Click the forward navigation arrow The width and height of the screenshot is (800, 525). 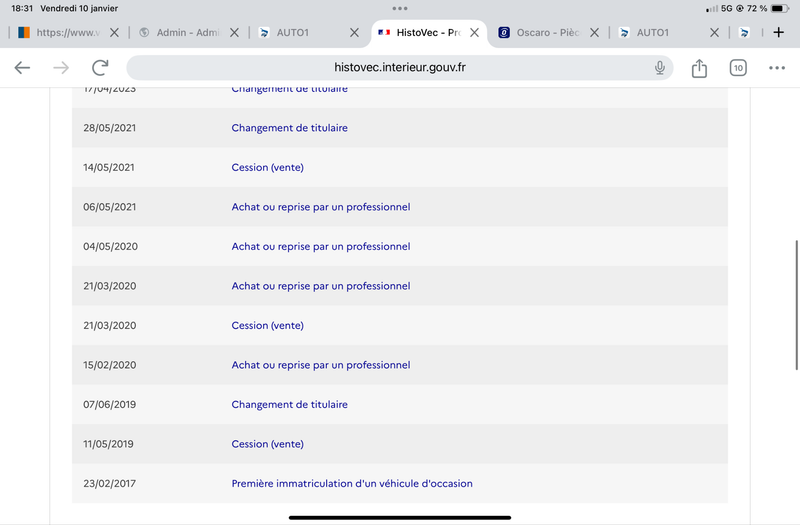point(61,67)
